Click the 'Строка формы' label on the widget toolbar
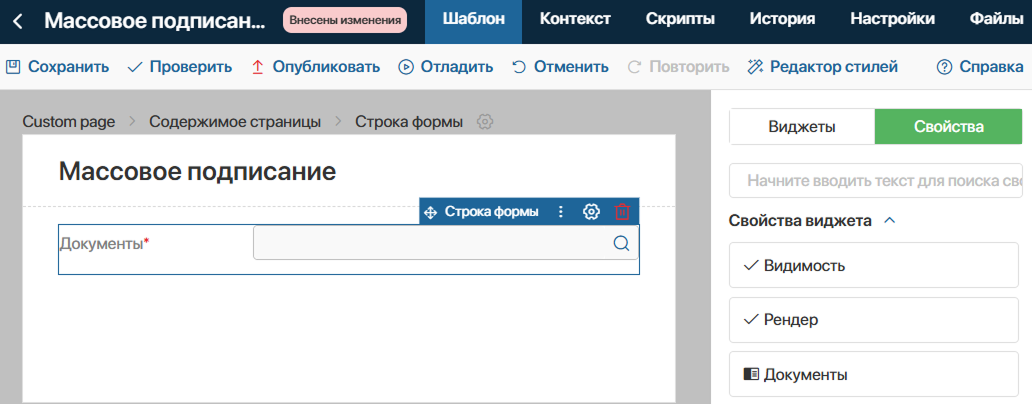The image size is (1032, 404). tap(492, 212)
